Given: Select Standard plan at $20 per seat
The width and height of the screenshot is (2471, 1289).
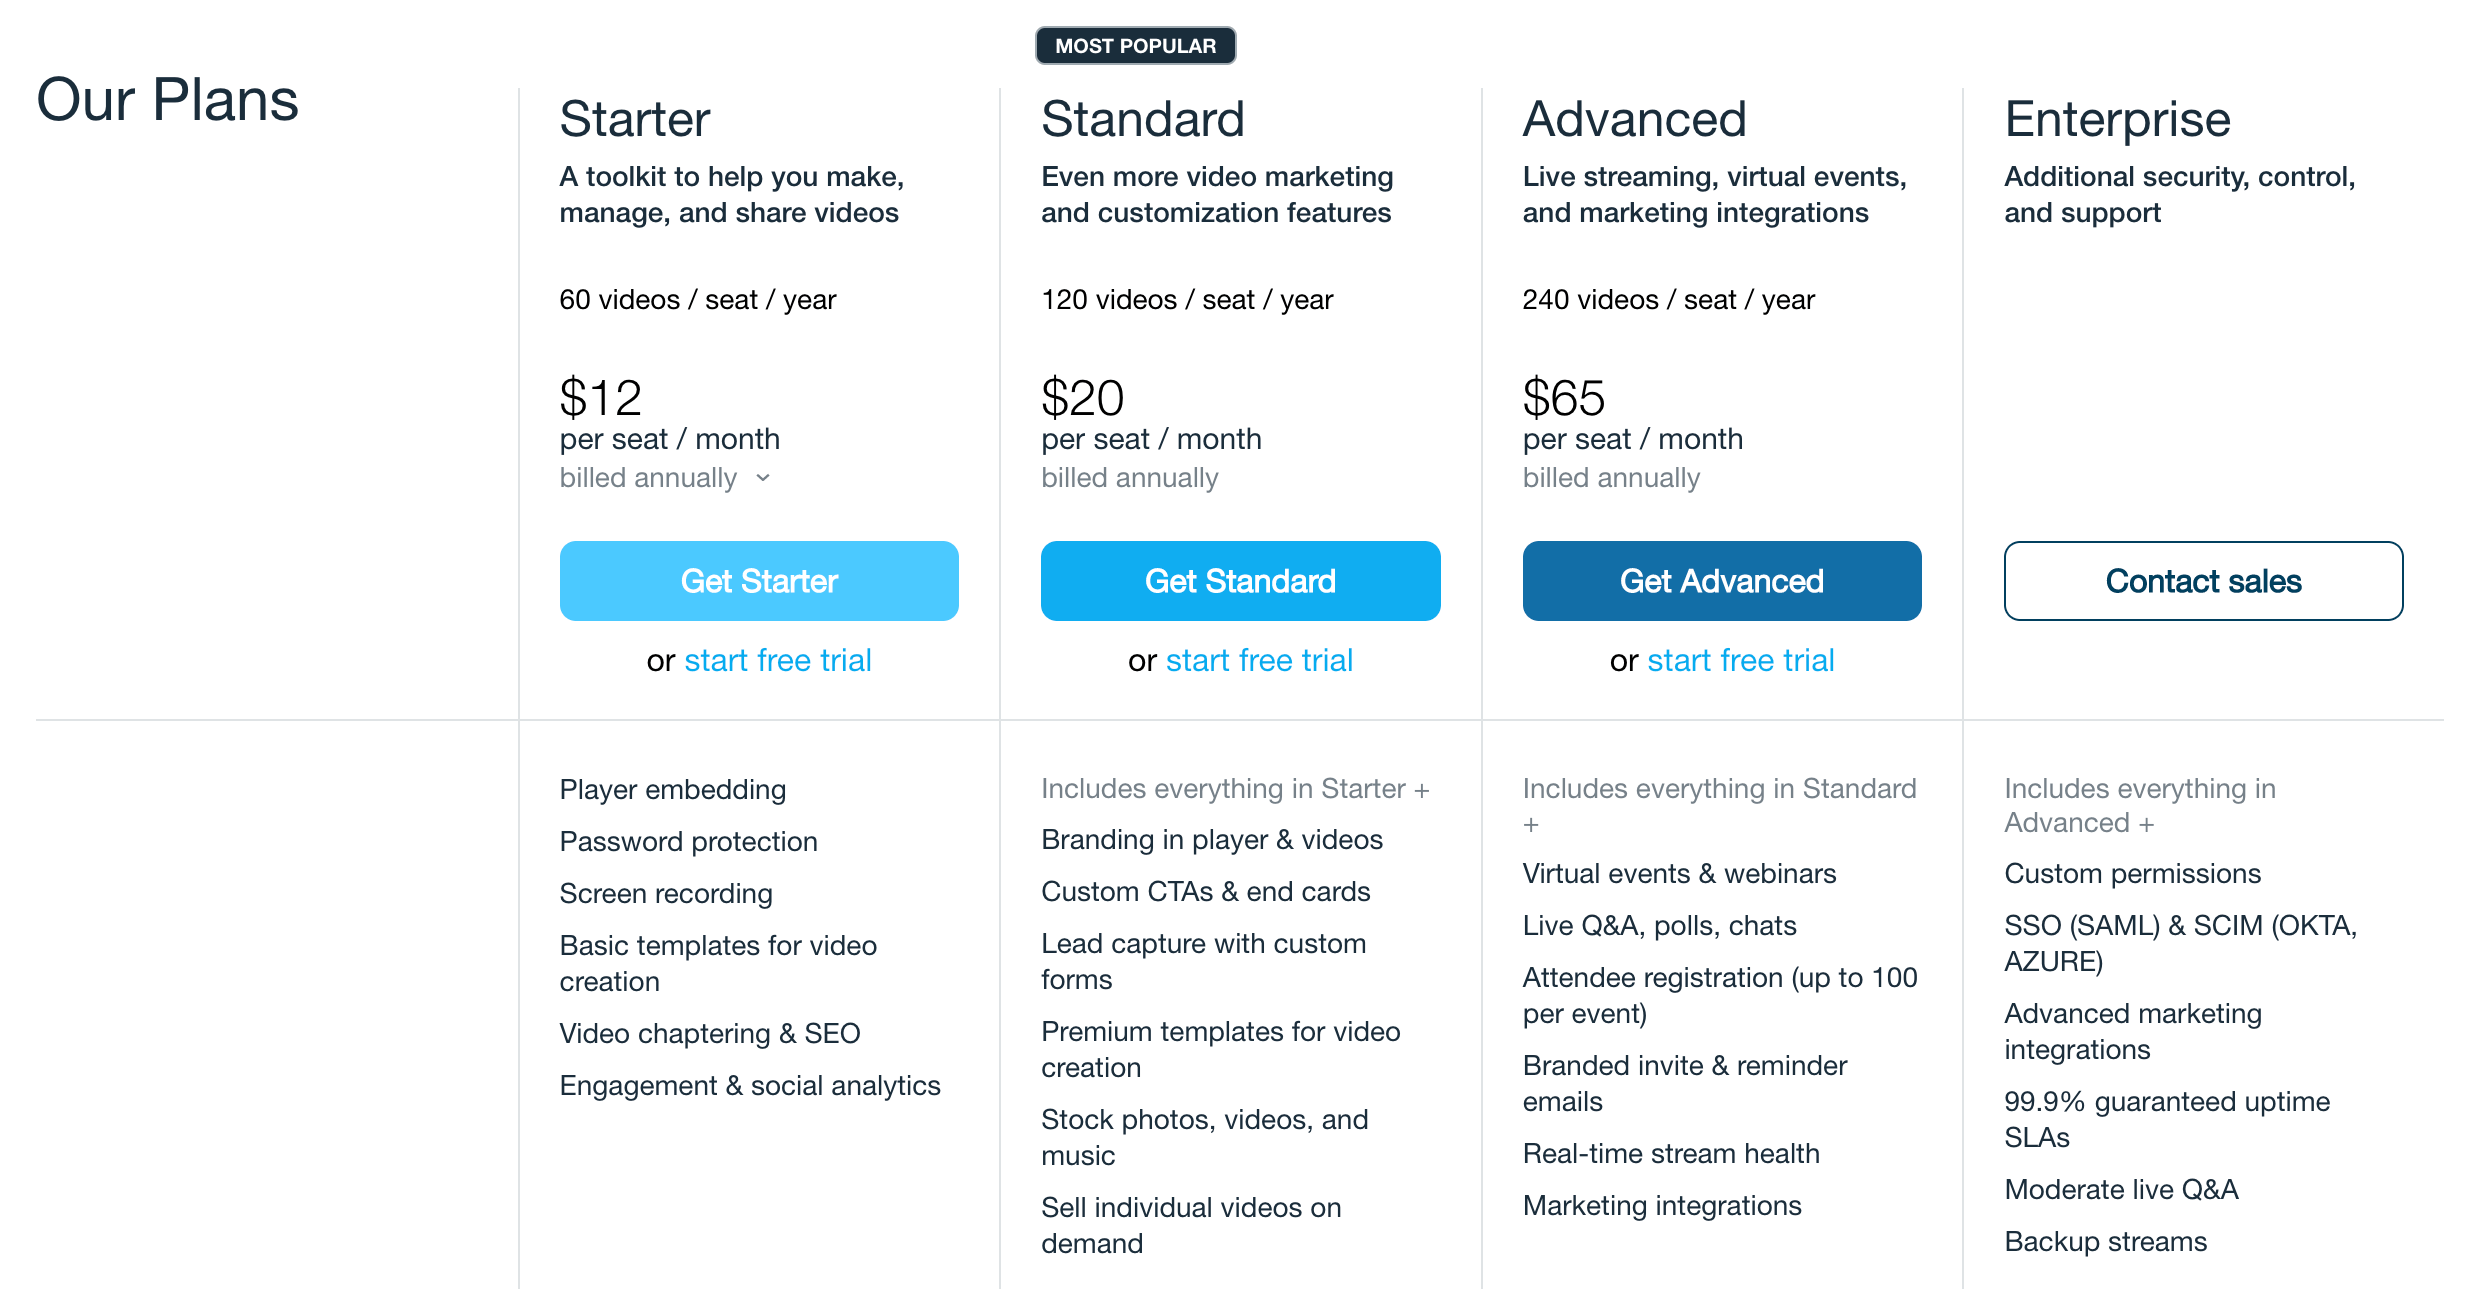Looking at the screenshot, I should pyautogui.click(x=1240, y=582).
